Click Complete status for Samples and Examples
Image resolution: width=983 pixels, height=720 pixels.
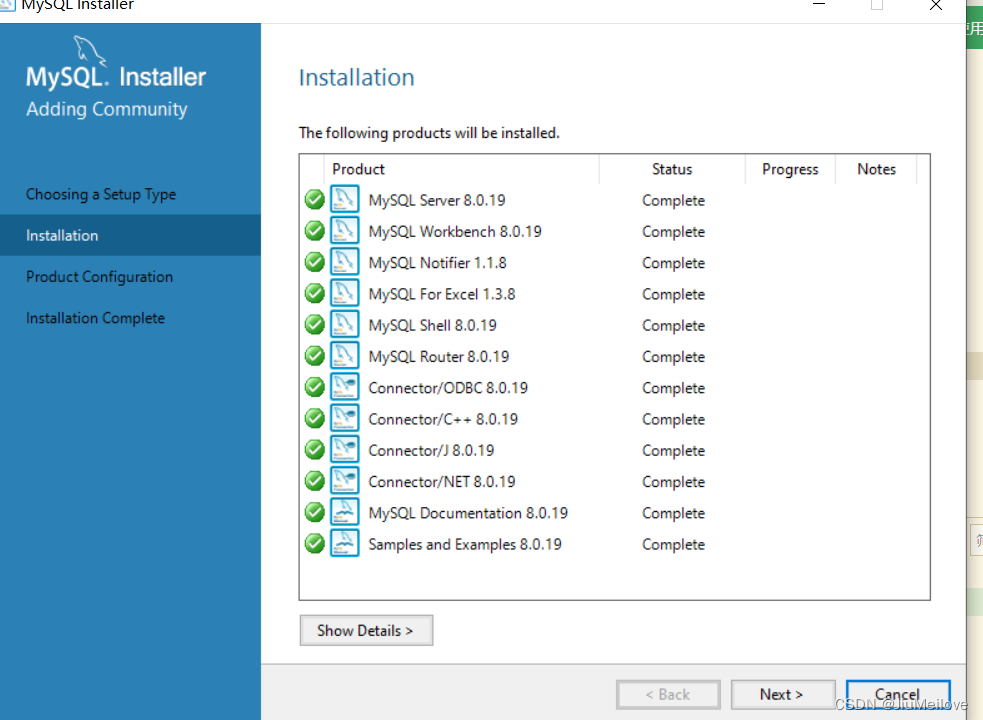click(673, 545)
